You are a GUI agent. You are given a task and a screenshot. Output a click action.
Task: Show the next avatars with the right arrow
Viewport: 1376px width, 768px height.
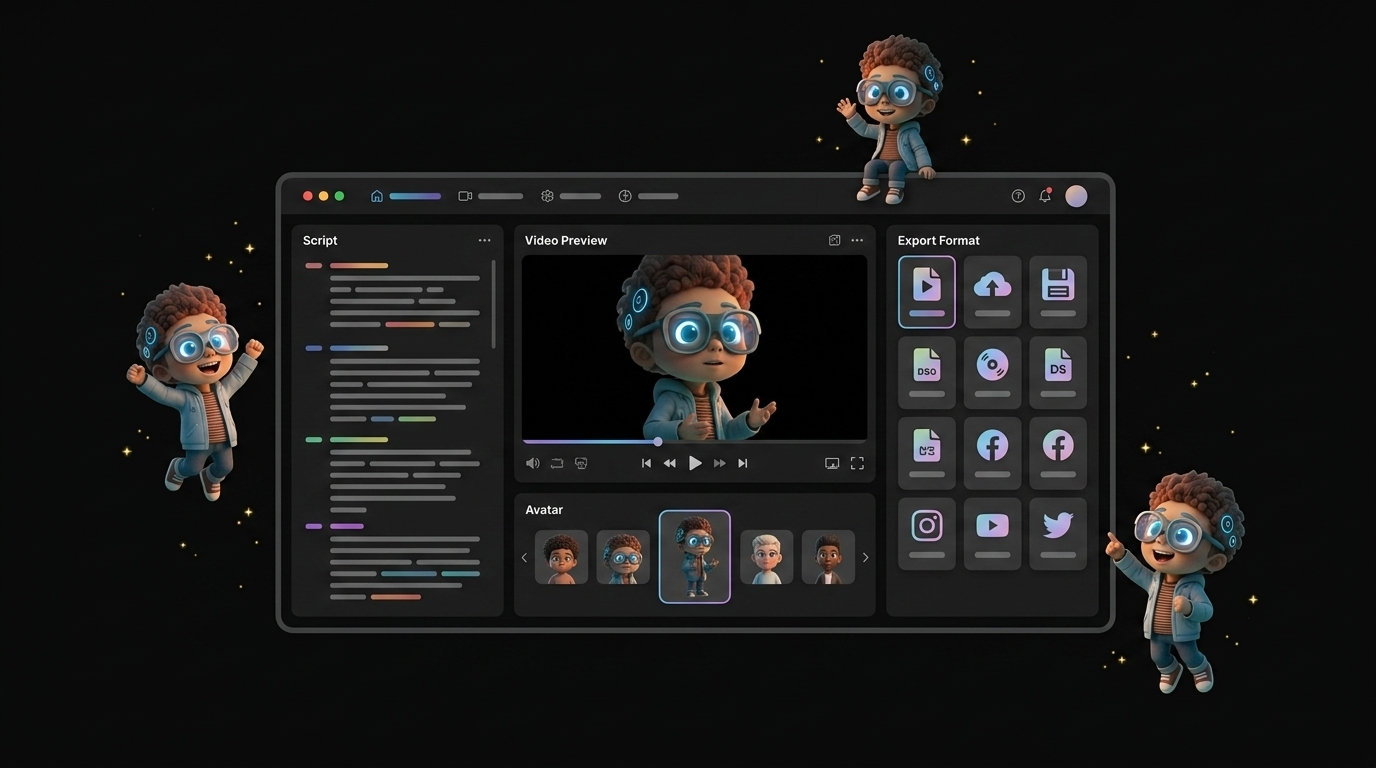click(865, 557)
